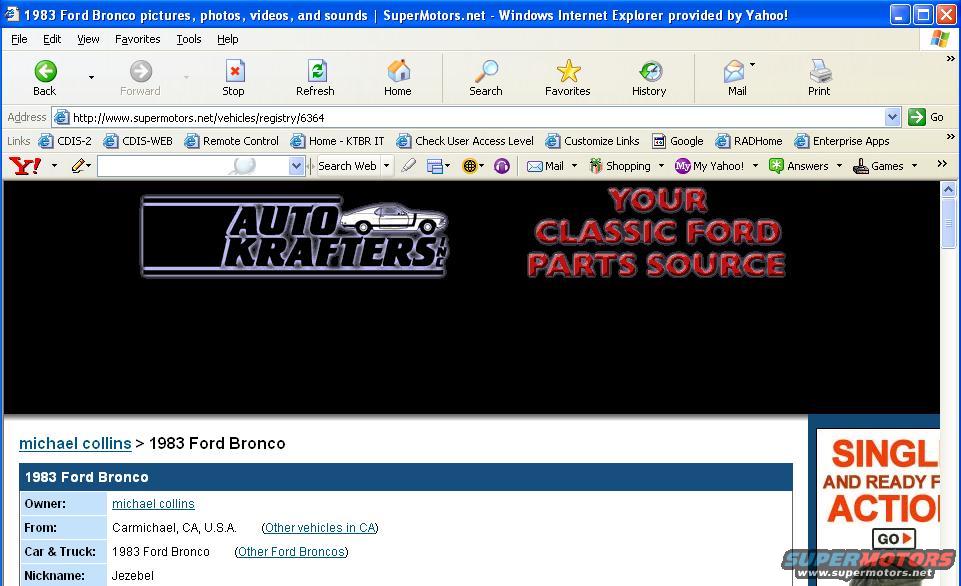Image resolution: width=961 pixels, height=586 pixels.
Task: Refresh the current page
Action: click(316, 78)
